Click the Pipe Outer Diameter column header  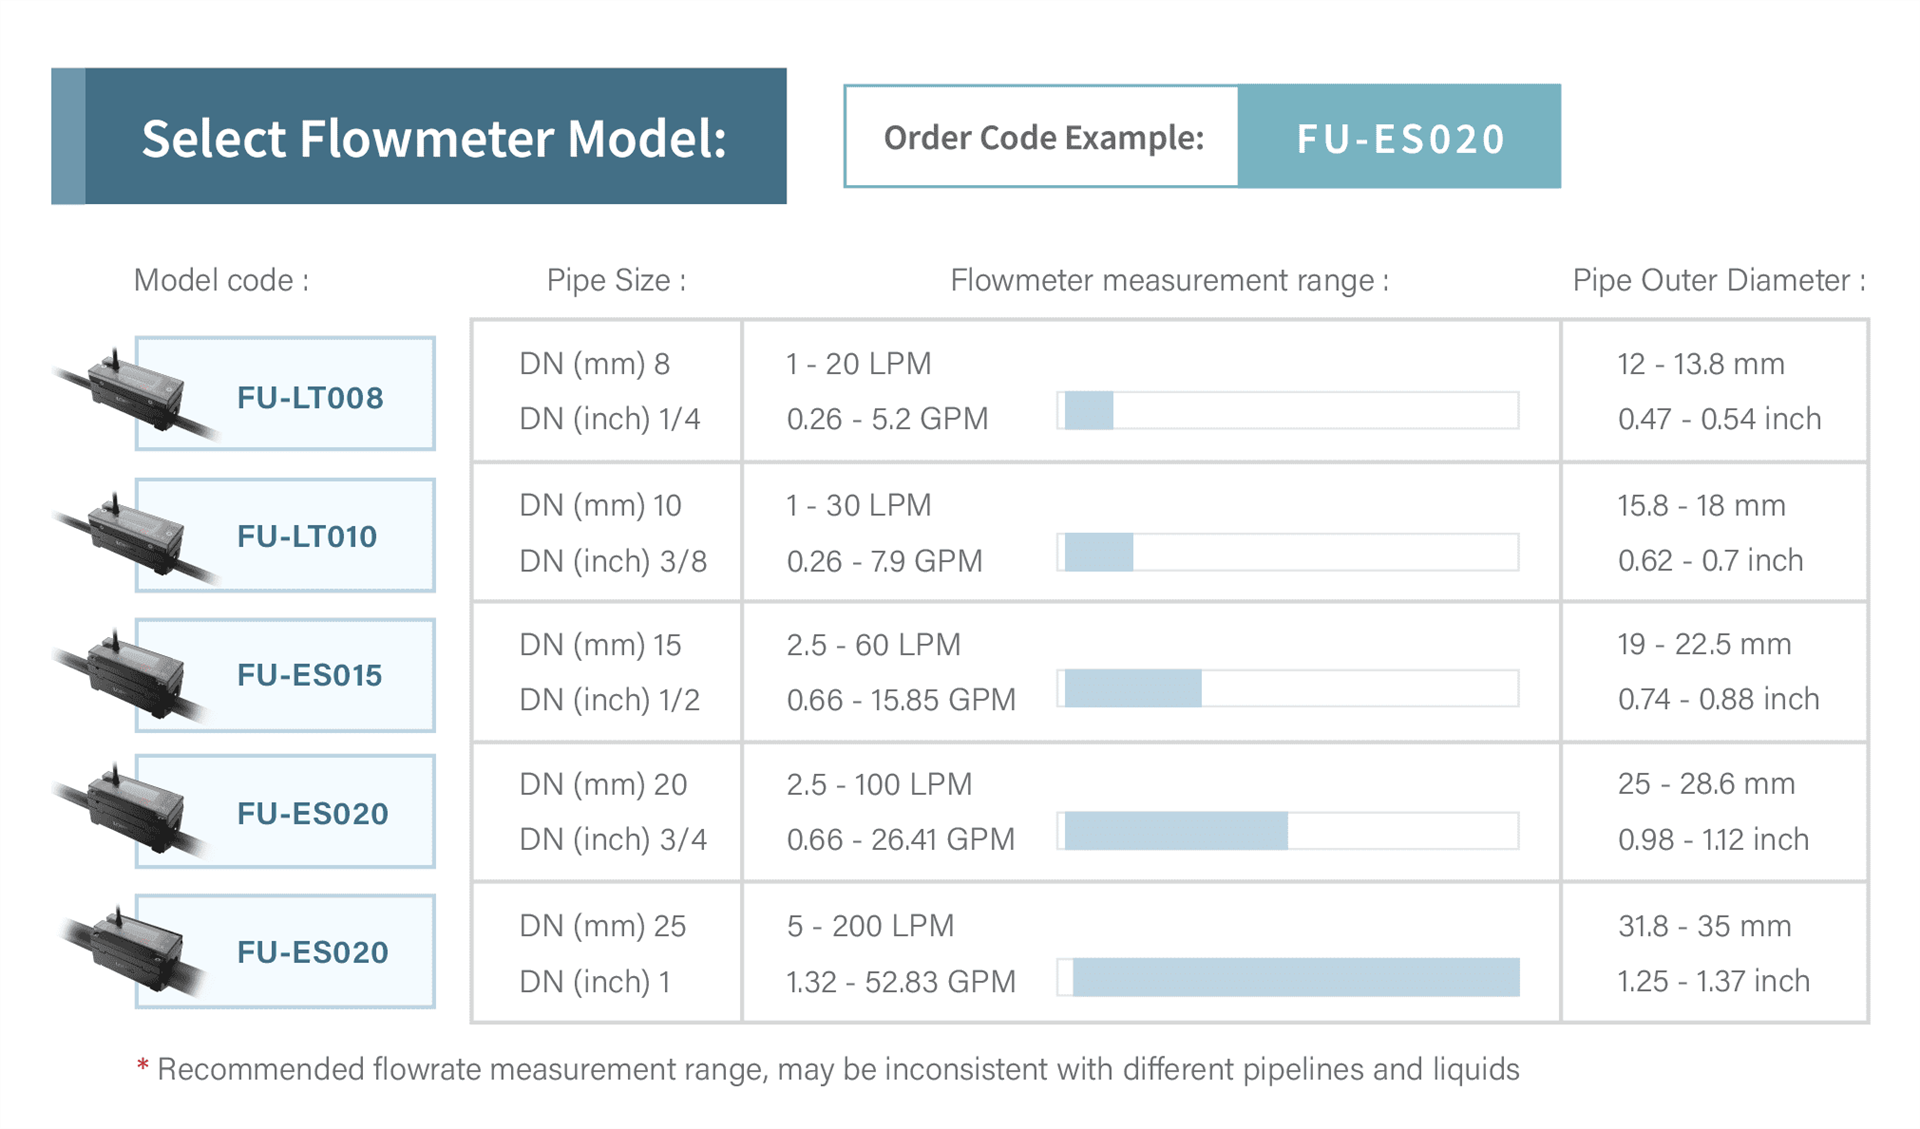click(x=1718, y=280)
